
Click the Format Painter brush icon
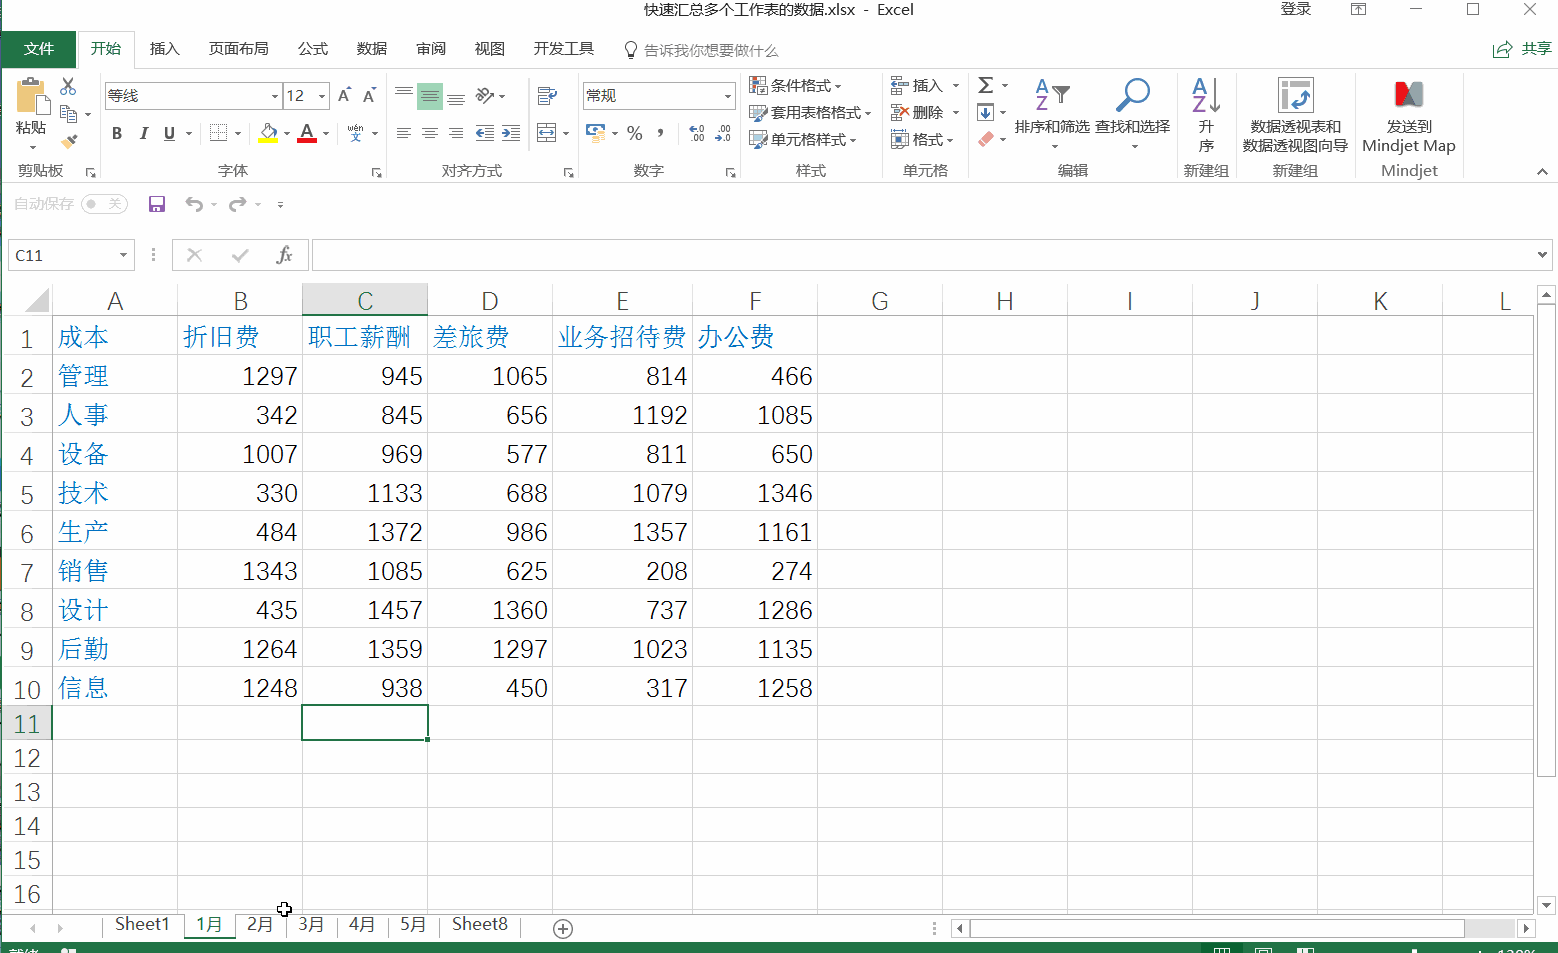click(68, 141)
